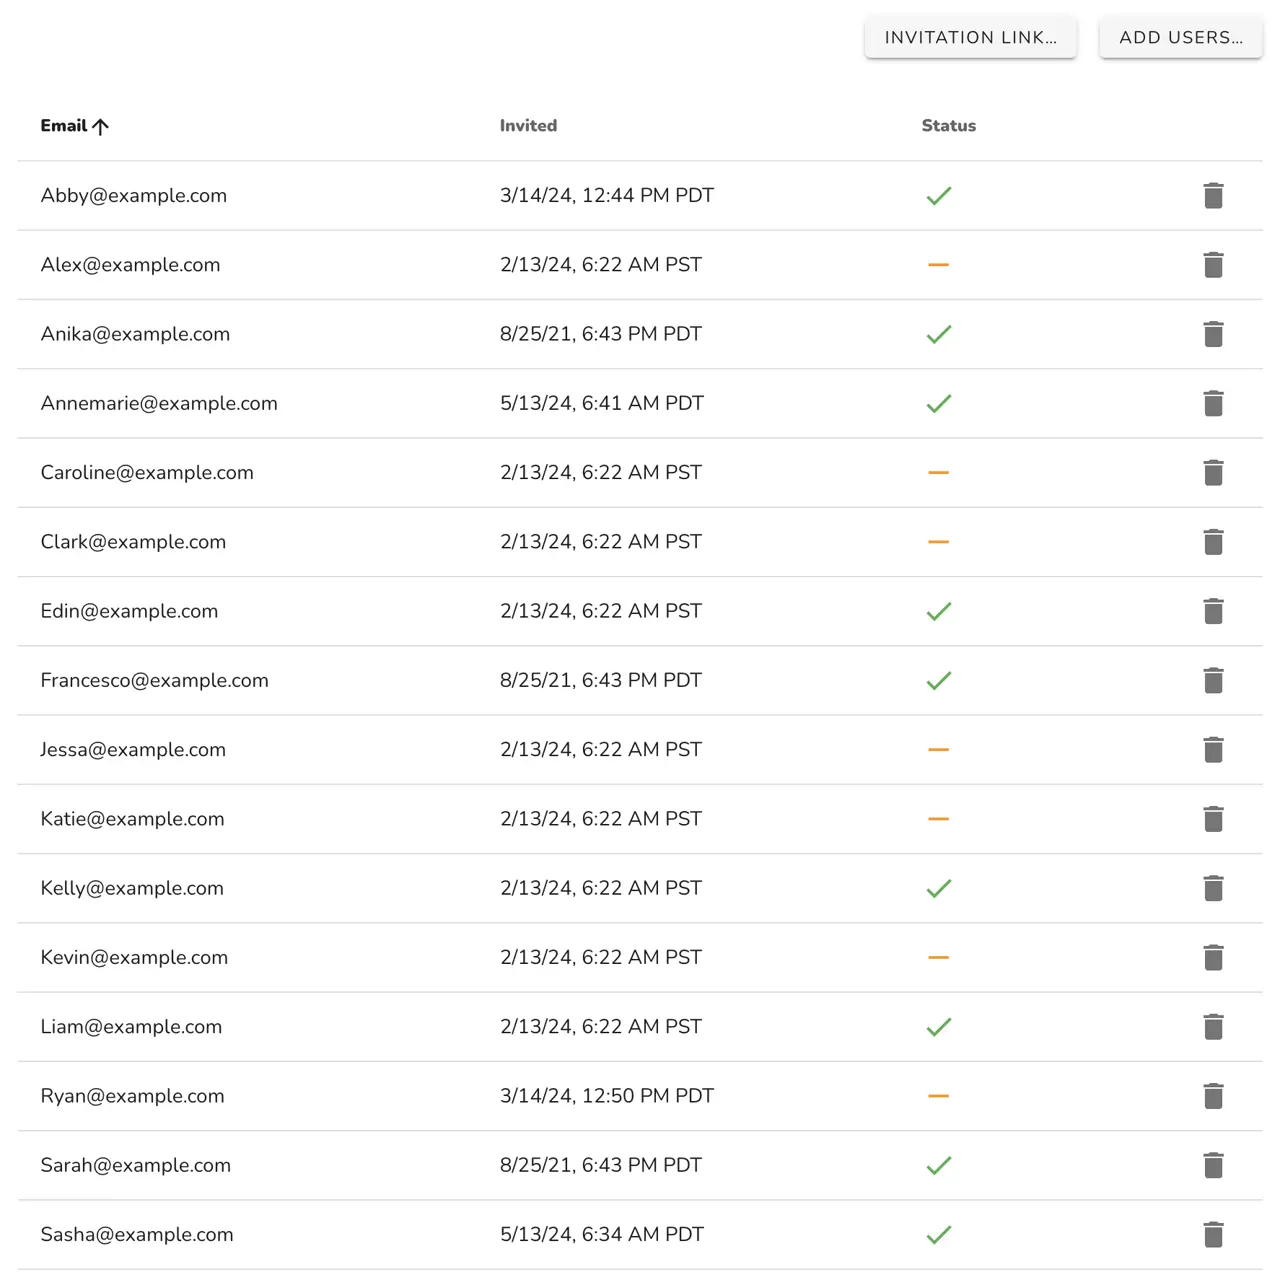Image resolution: width=1280 pixels, height=1280 pixels.
Task: Sort table by Invited column header
Action: [x=528, y=126]
